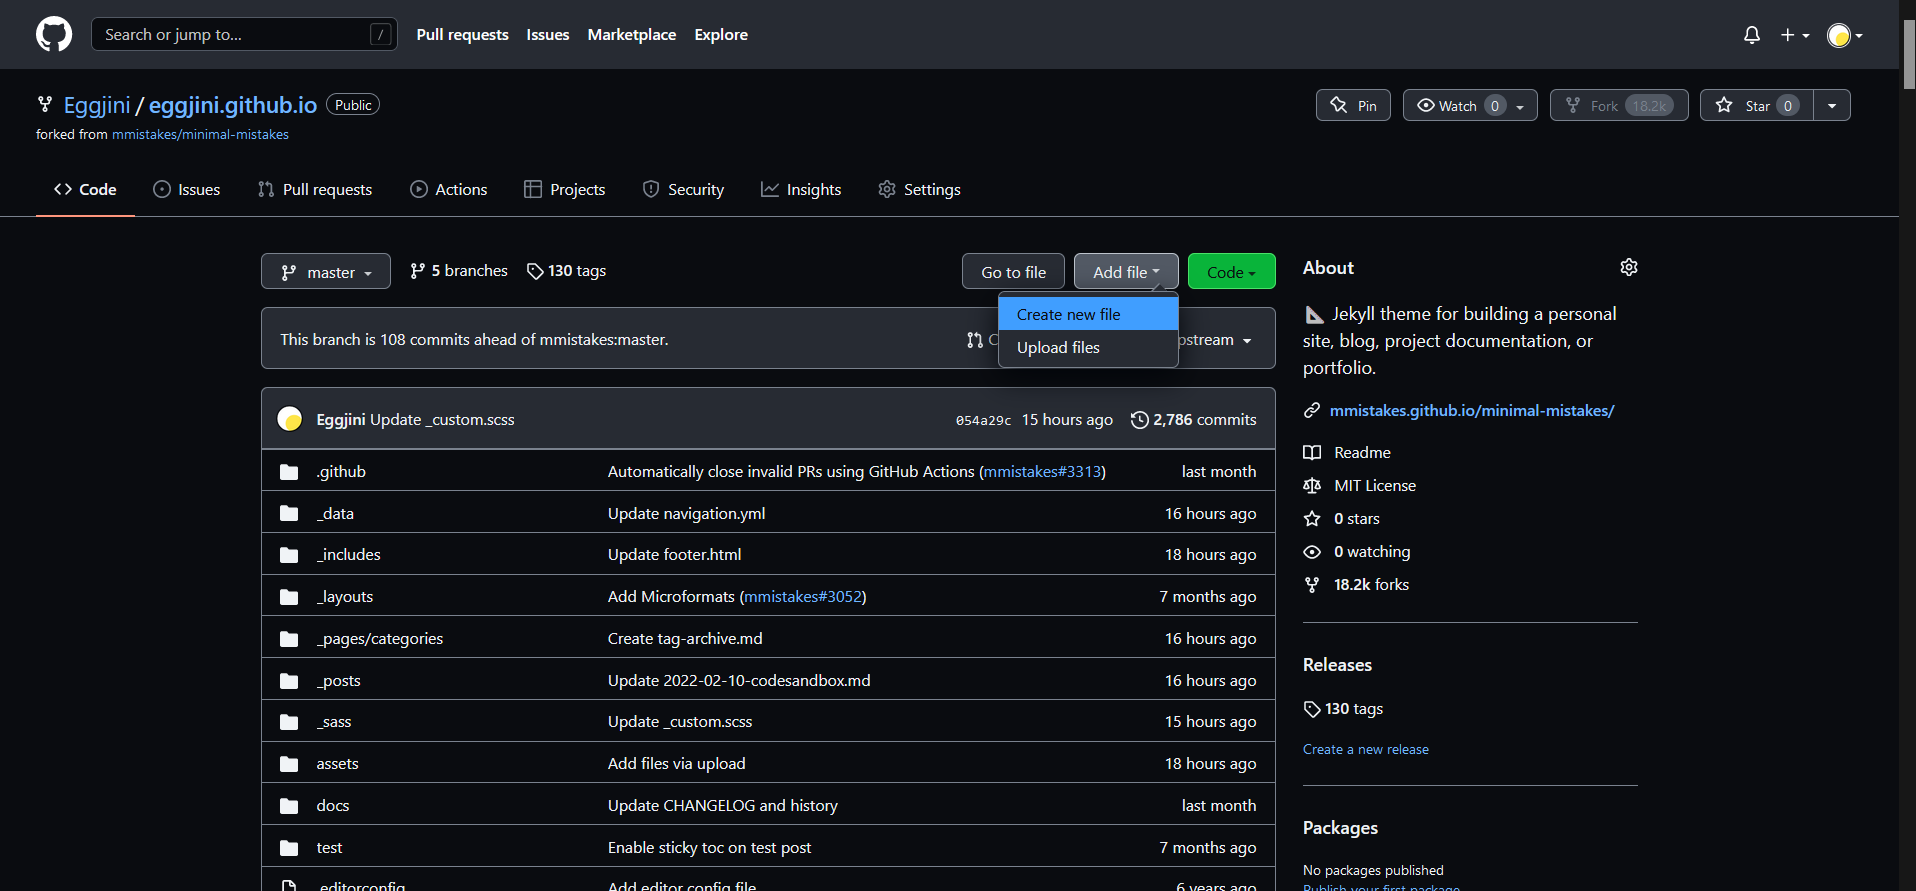
Task: Click Go to file button
Action: [x=1013, y=272]
